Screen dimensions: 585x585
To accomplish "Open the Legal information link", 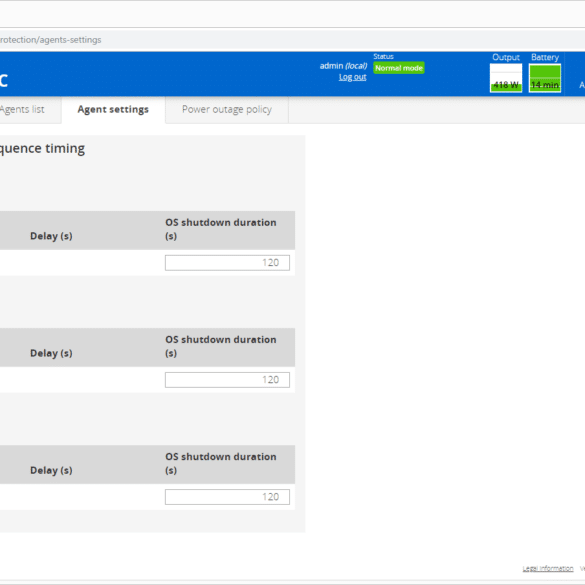I will [548, 569].
